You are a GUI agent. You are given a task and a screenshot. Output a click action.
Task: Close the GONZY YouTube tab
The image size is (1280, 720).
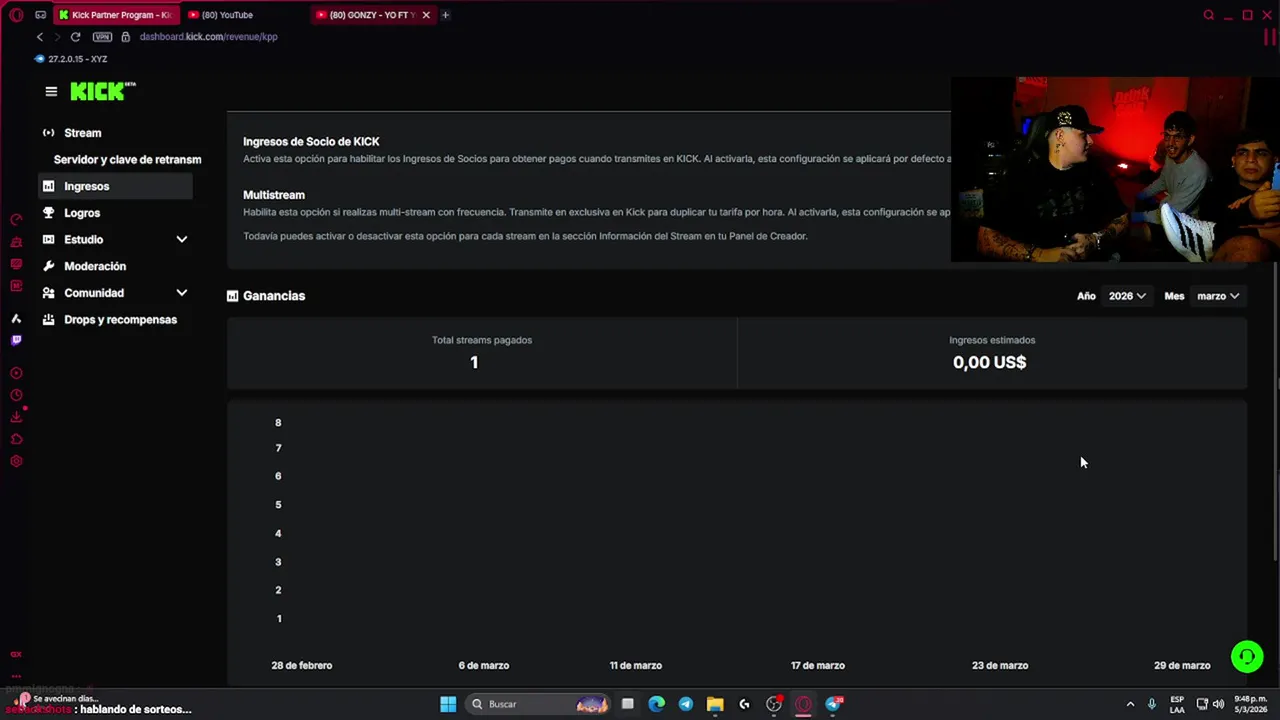(x=426, y=15)
